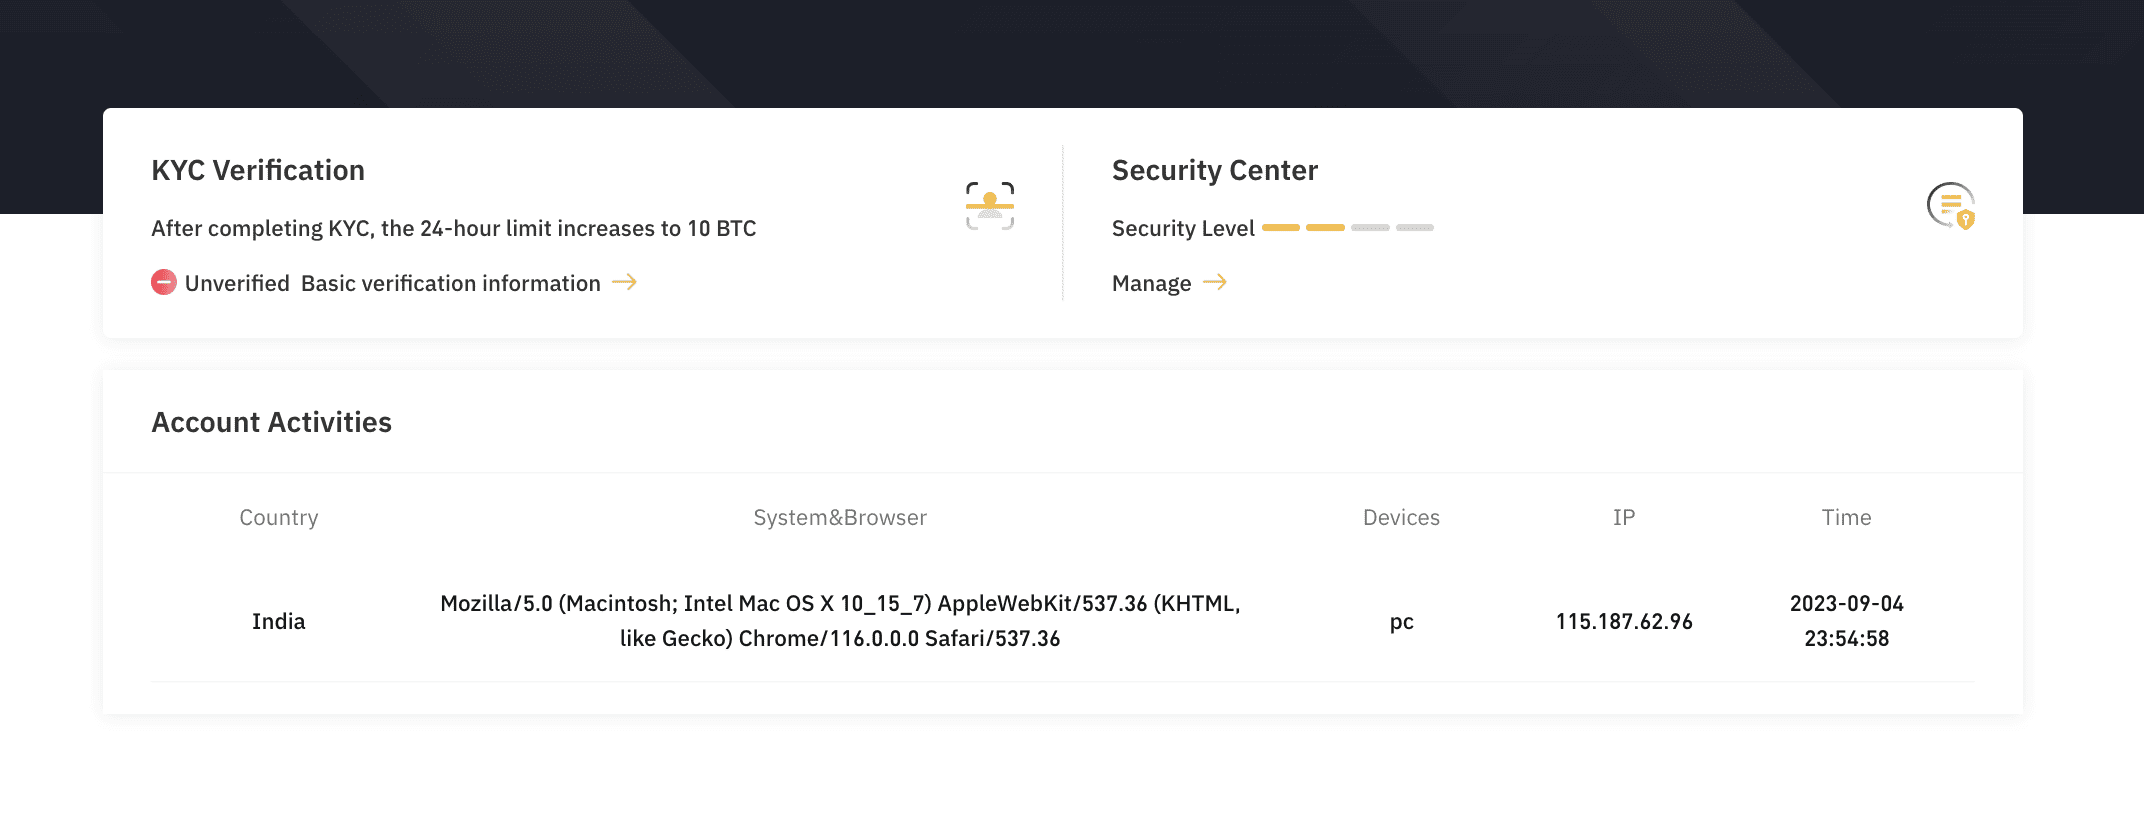Click the last gray Security Level bar
The width and height of the screenshot is (2144, 824).
pyautogui.click(x=1414, y=228)
